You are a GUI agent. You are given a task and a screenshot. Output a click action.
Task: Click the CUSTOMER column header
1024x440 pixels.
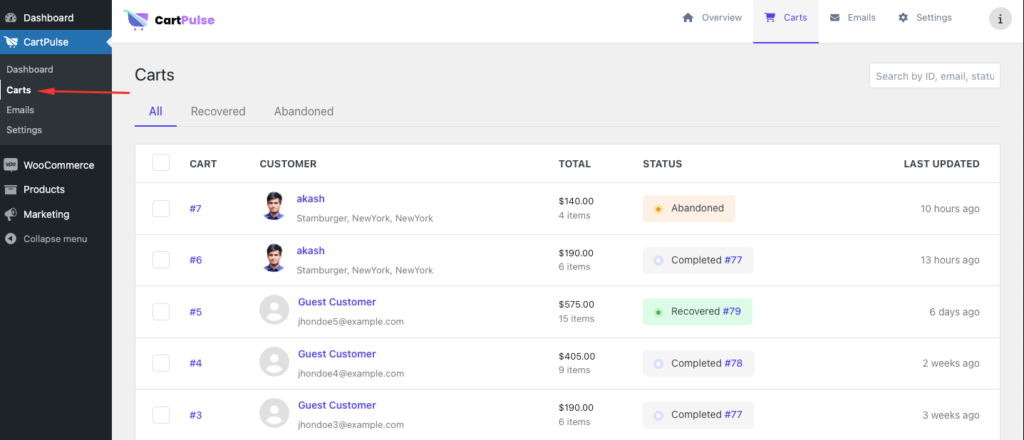click(288, 164)
